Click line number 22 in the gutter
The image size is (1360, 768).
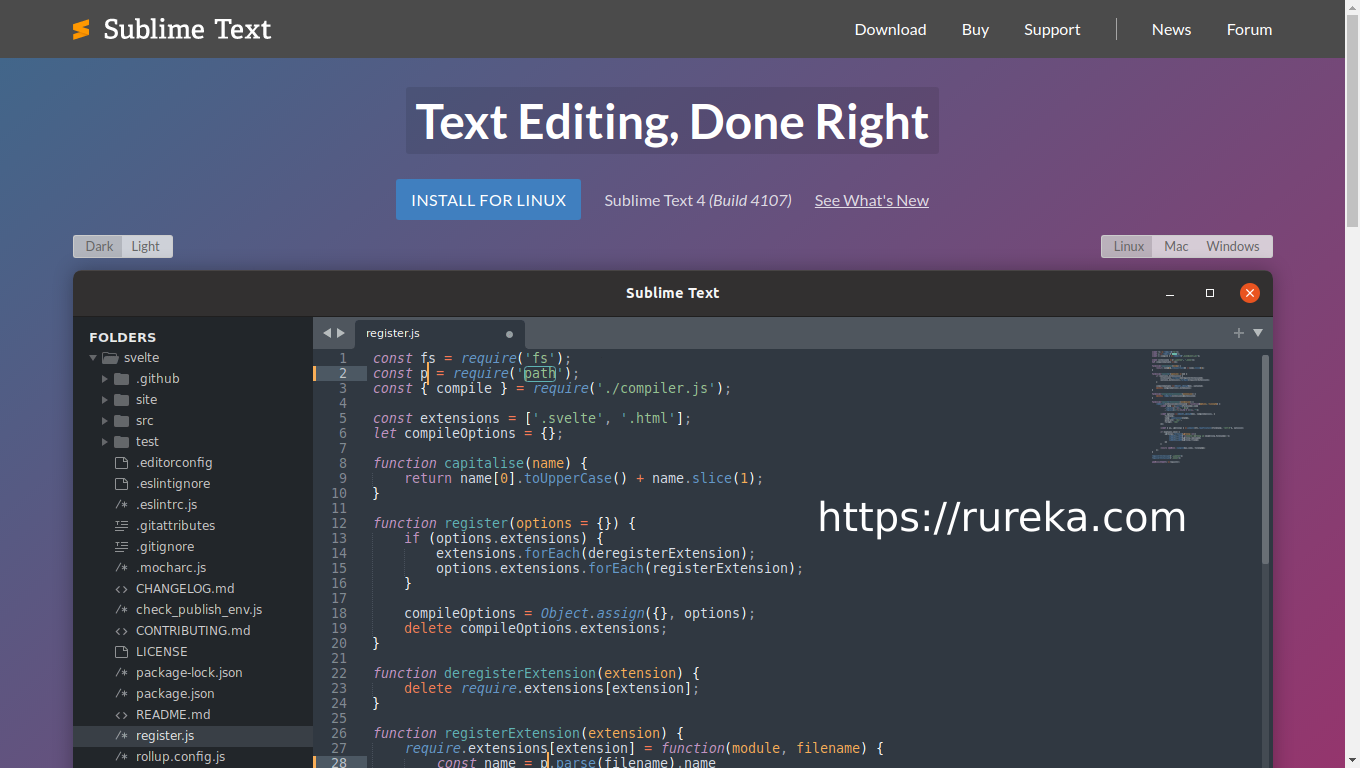(339, 673)
